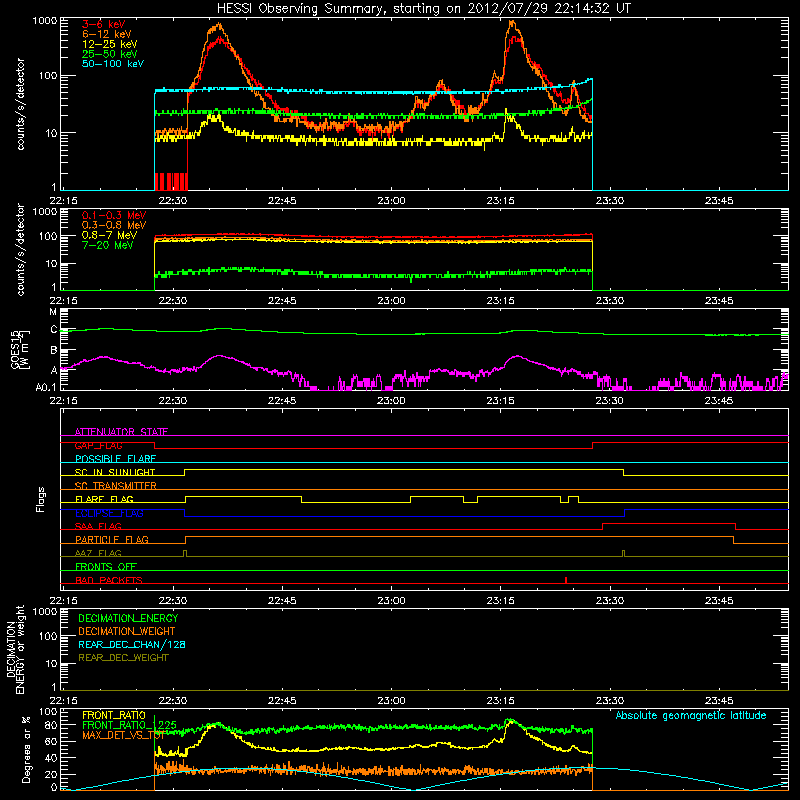Image resolution: width=800 pixels, height=800 pixels.
Task: Click the 22:45 tick under the MeV panel
Action: [x=282, y=301]
